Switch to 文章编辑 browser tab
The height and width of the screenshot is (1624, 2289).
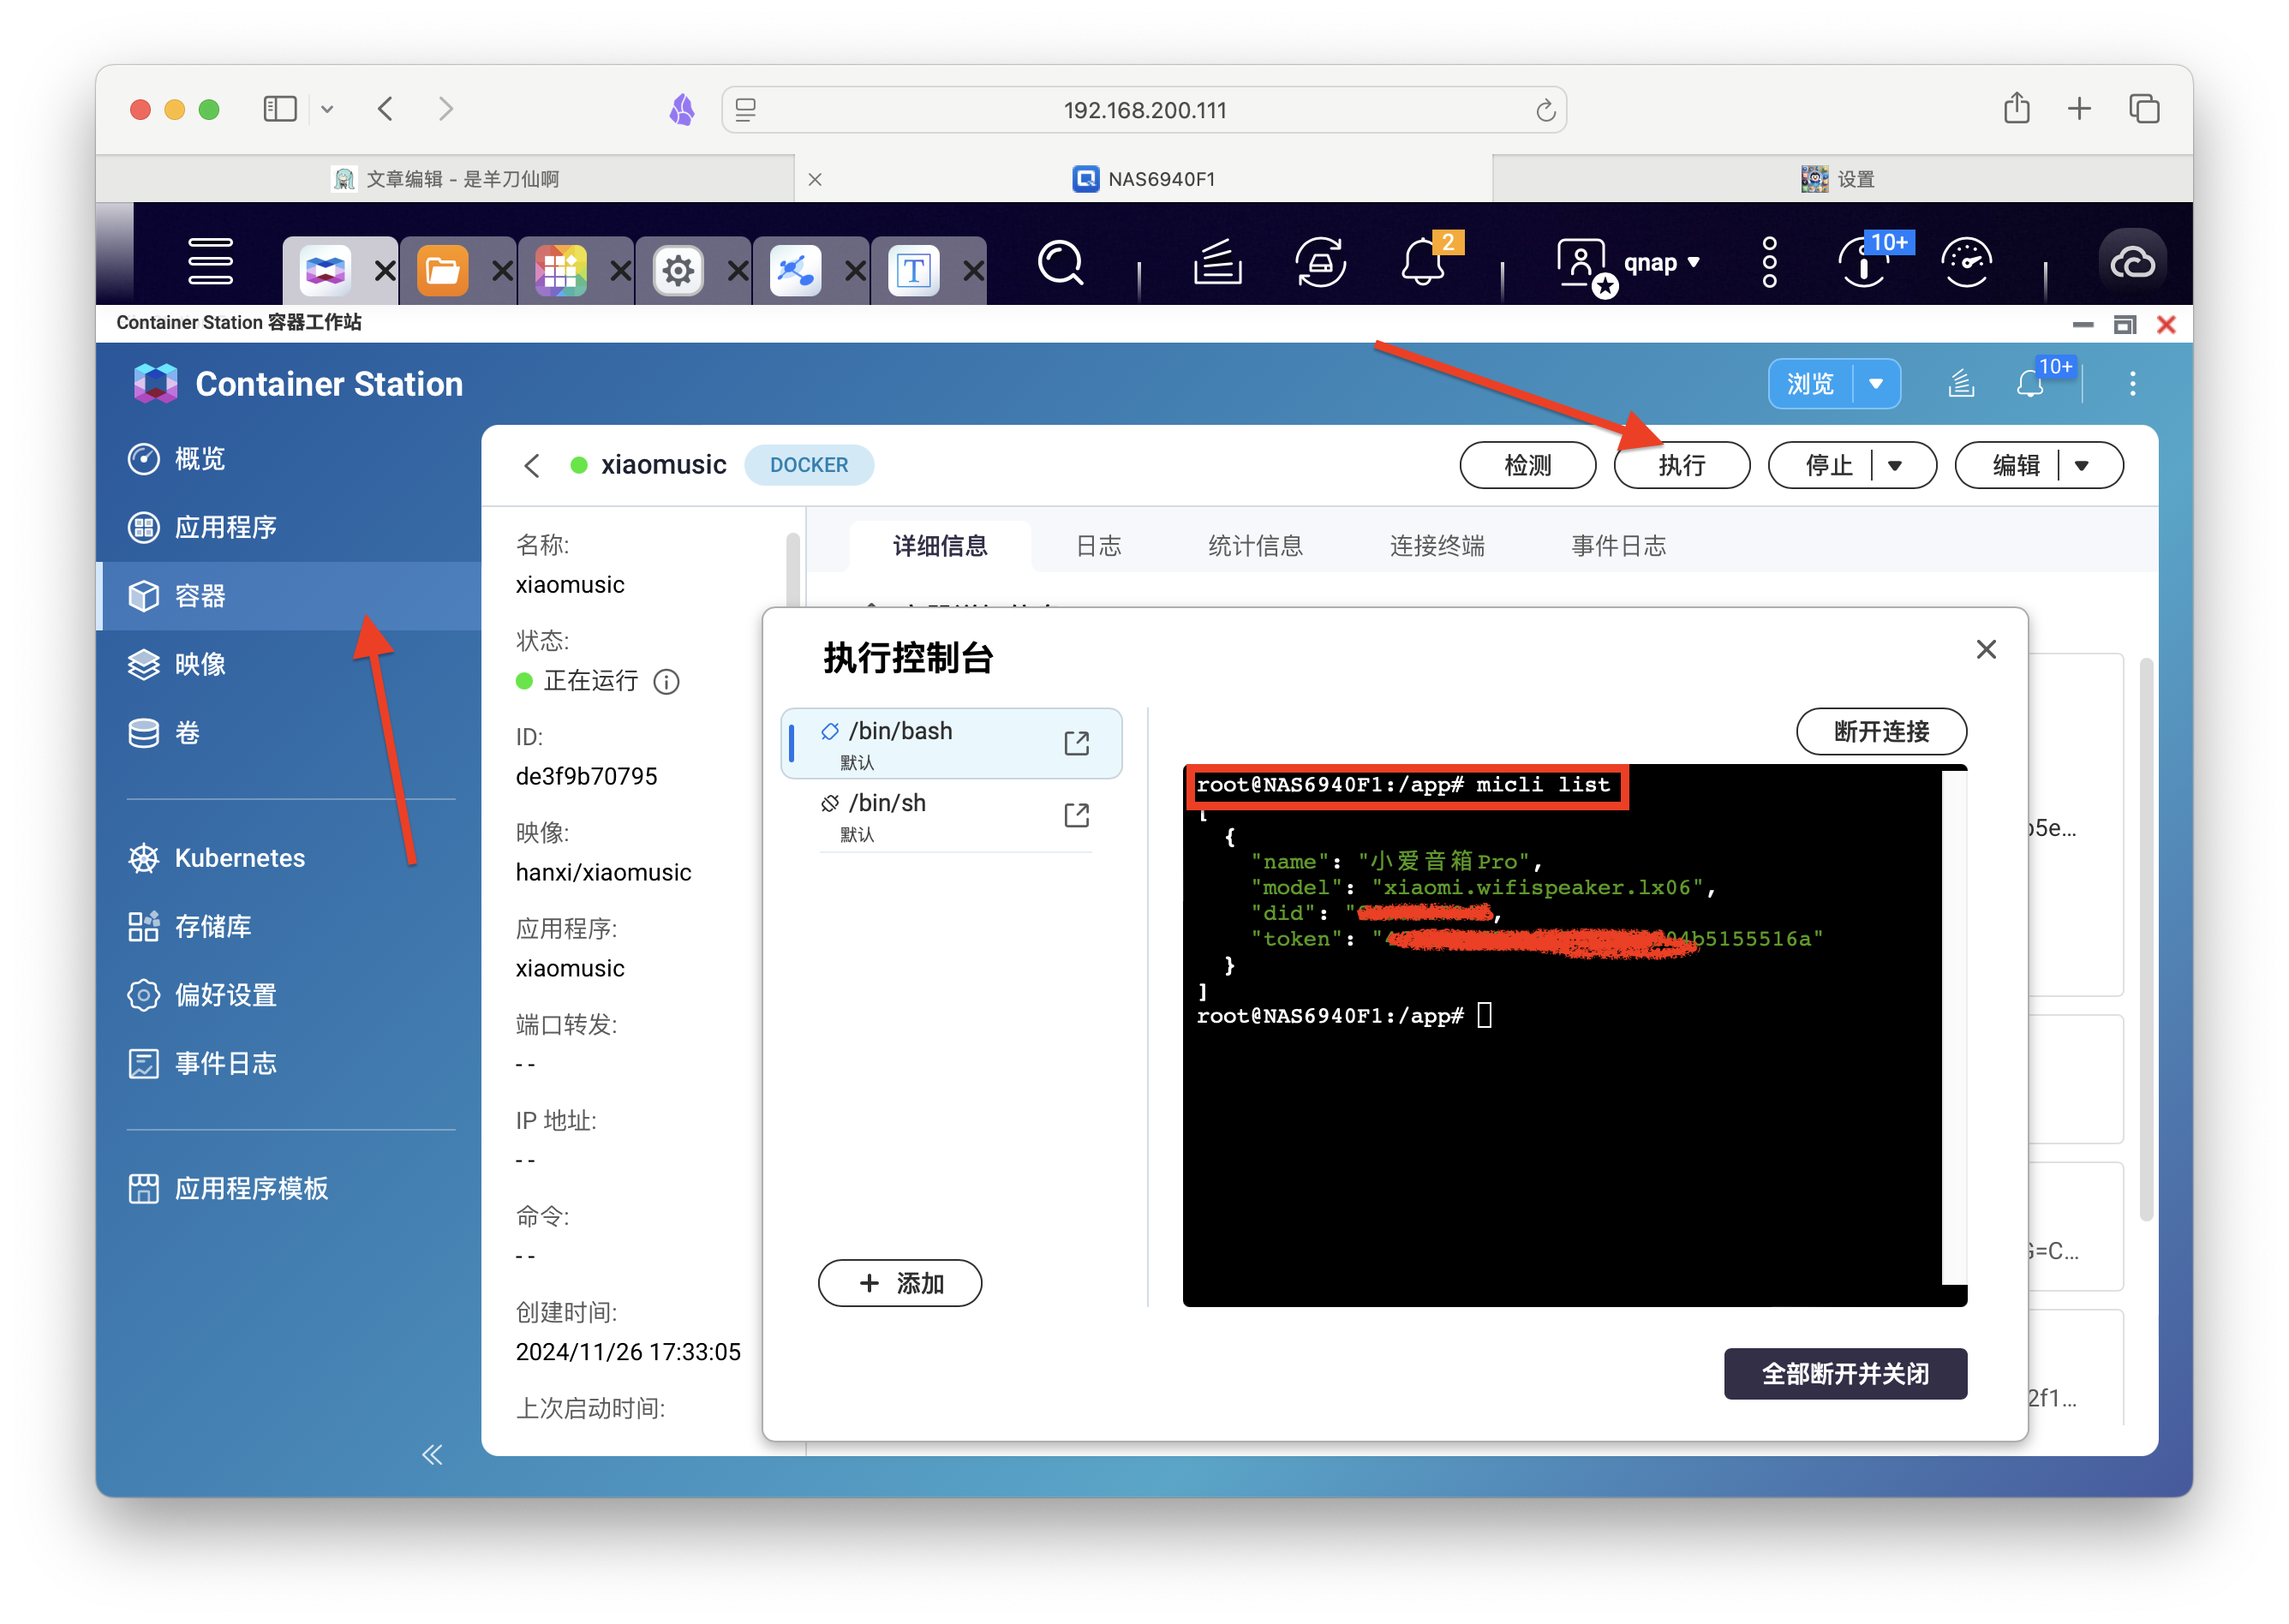445,179
